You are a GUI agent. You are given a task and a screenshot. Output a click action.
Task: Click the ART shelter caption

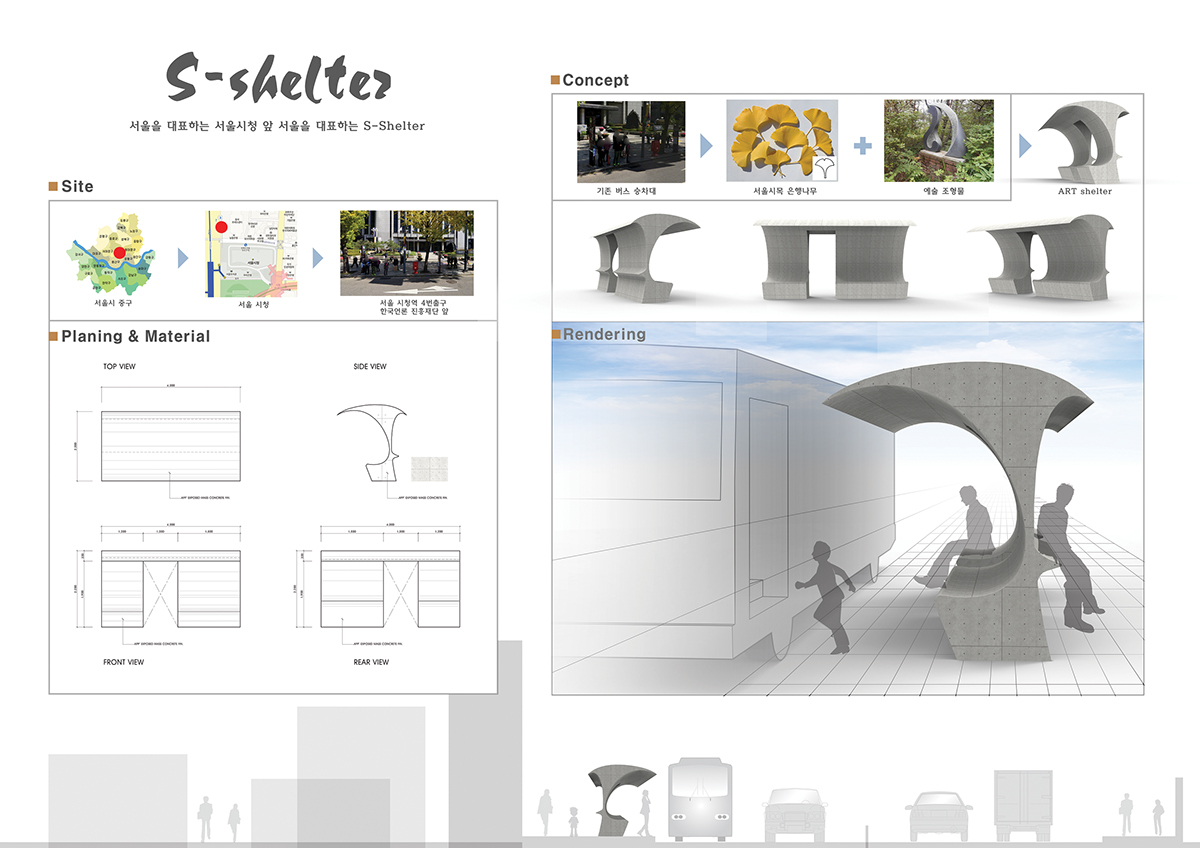click(x=1085, y=191)
